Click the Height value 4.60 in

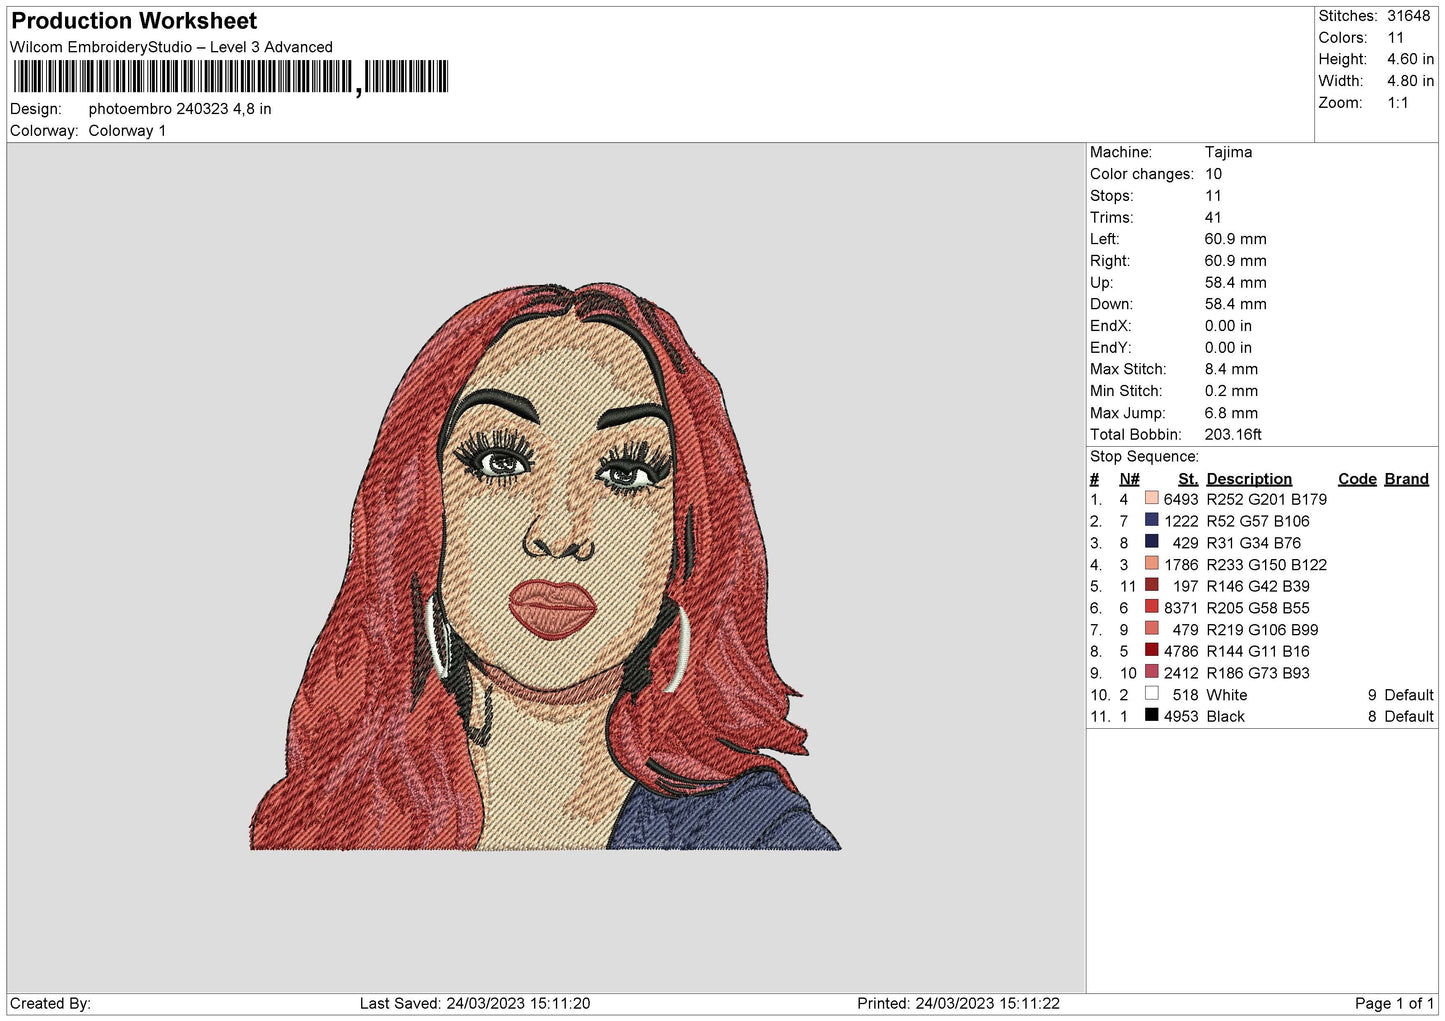[1410, 60]
